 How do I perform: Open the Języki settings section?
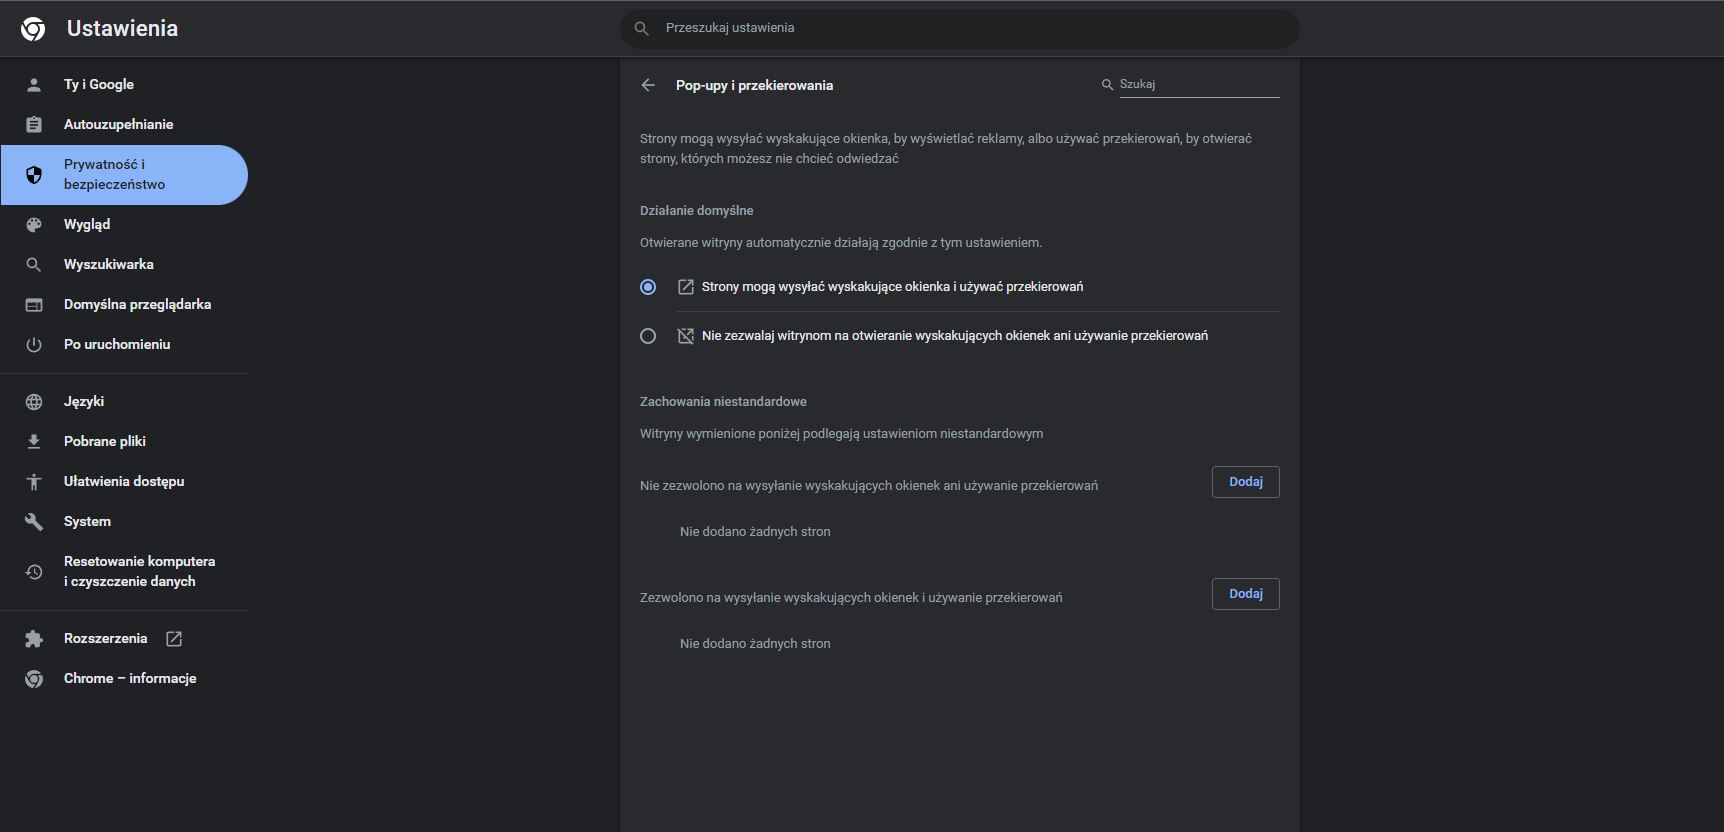125,402
